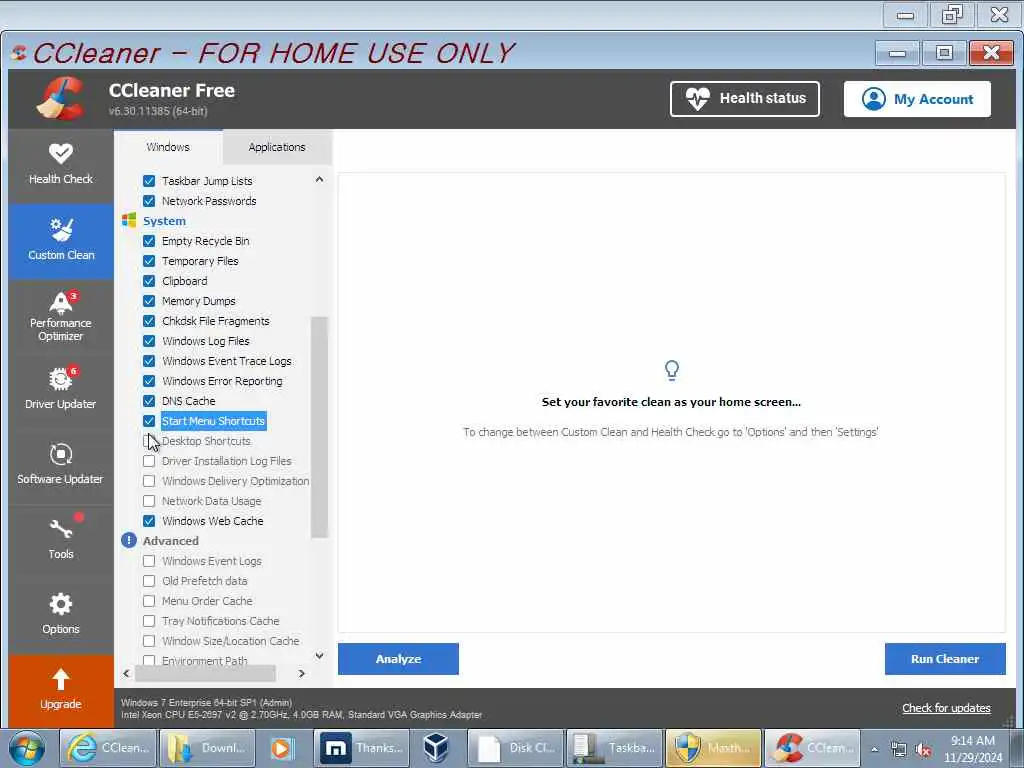
Task: Click the Windows Delivery Optimization label
Action: click(x=236, y=481)
